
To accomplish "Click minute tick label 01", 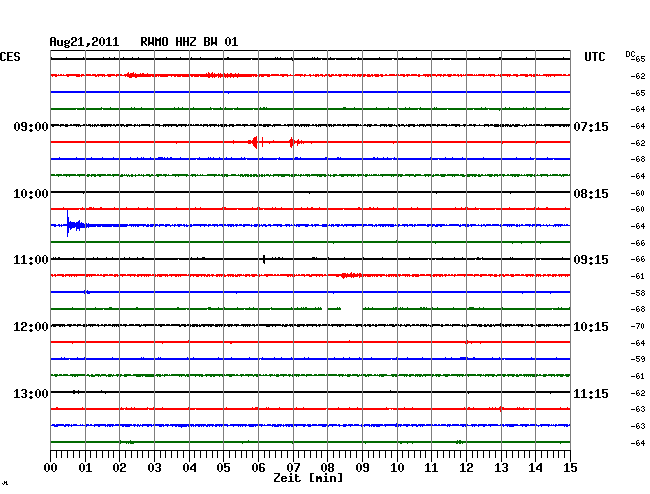I will (85, 467).
